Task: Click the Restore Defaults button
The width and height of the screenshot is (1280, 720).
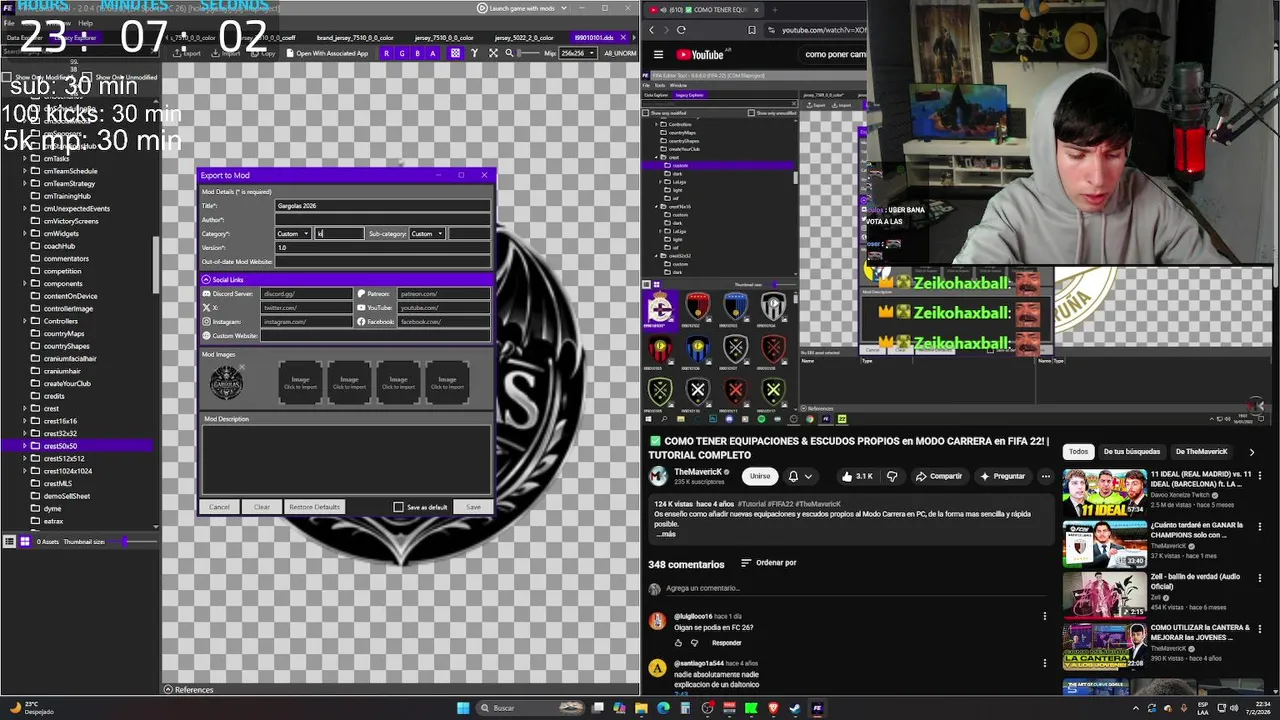Action: click(x=314, y=507)
